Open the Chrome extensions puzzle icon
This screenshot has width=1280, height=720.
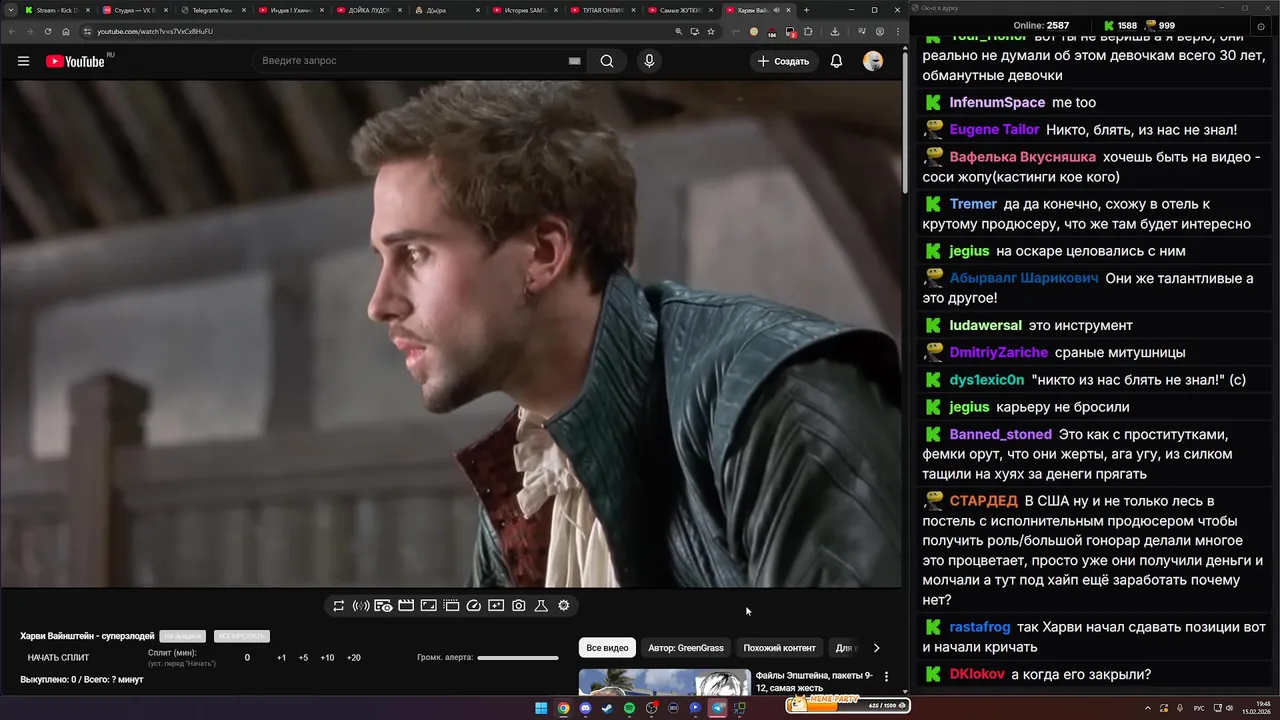coord(808,31)
